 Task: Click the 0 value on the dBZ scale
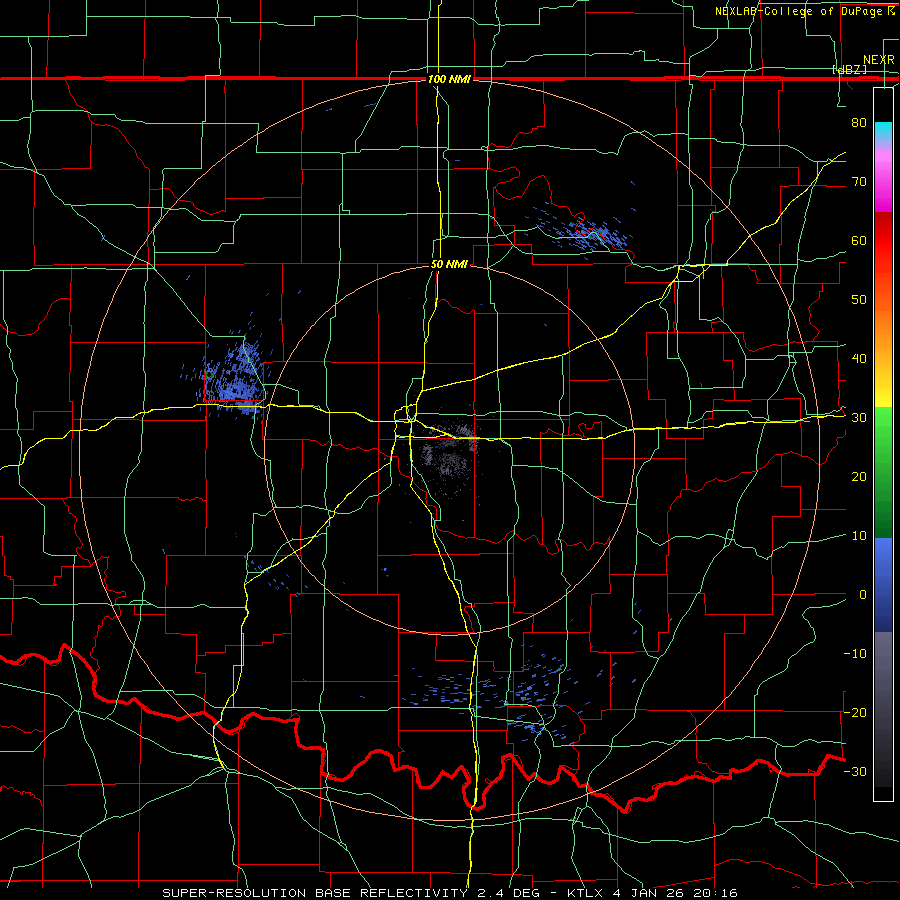[x=863, y=595]
